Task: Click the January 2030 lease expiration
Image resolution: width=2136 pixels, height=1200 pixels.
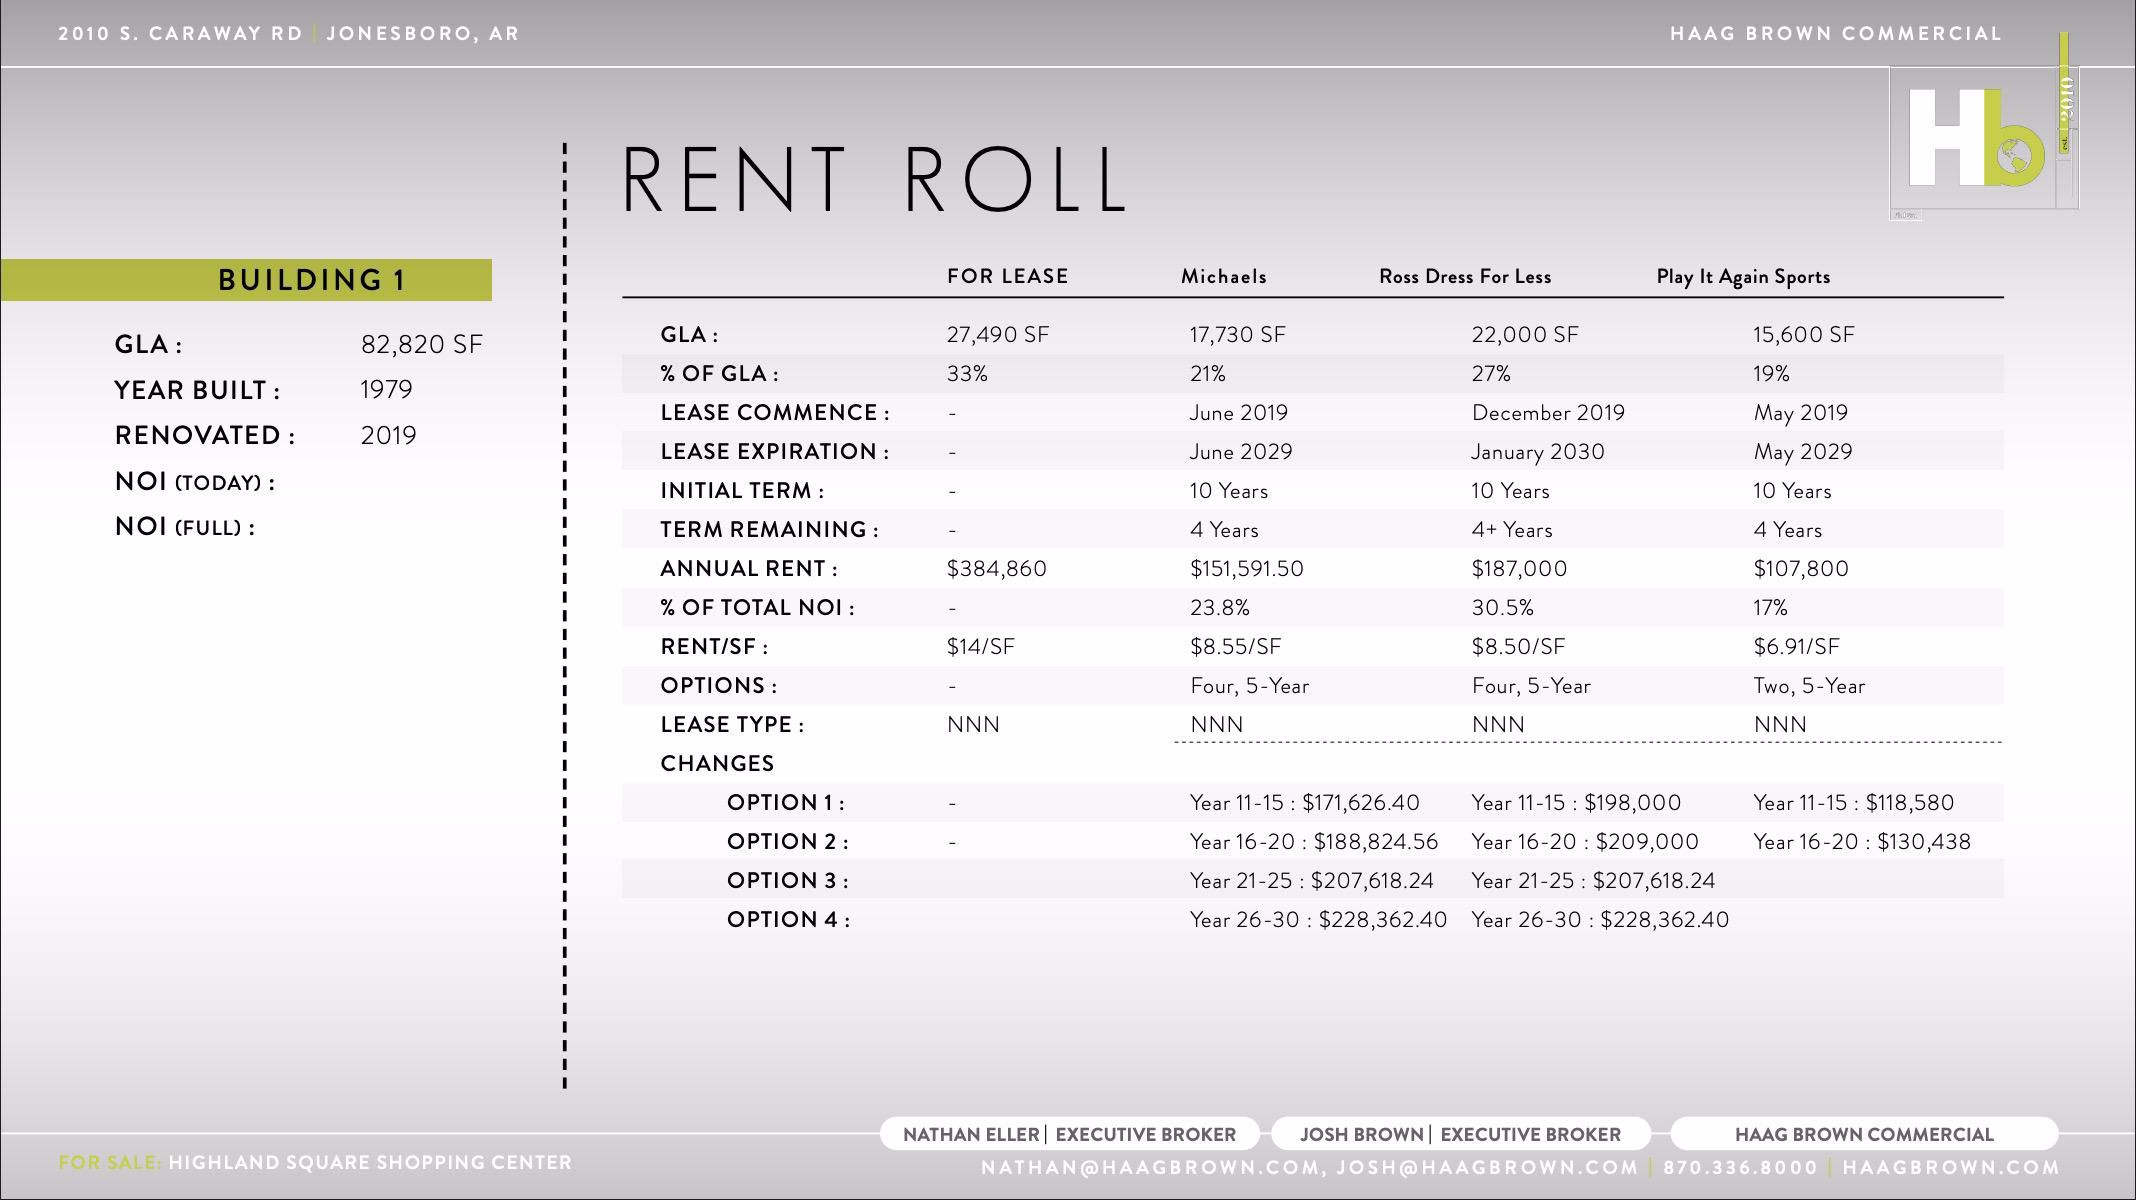Action: point(1537,452)
